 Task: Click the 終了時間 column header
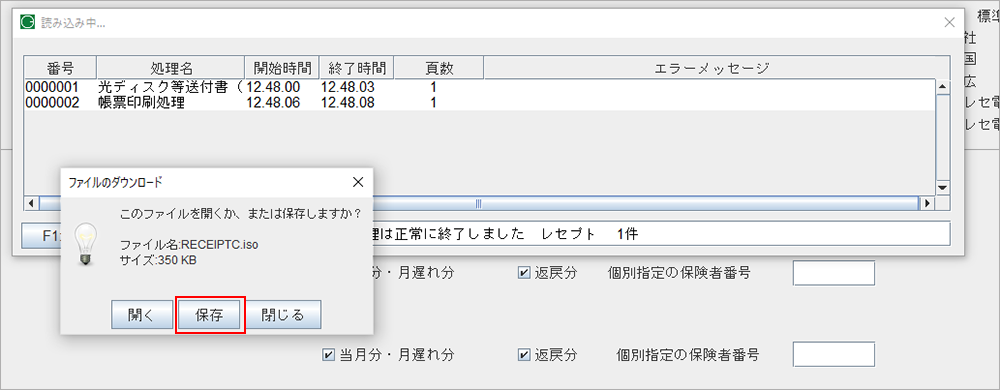[356, 68]
